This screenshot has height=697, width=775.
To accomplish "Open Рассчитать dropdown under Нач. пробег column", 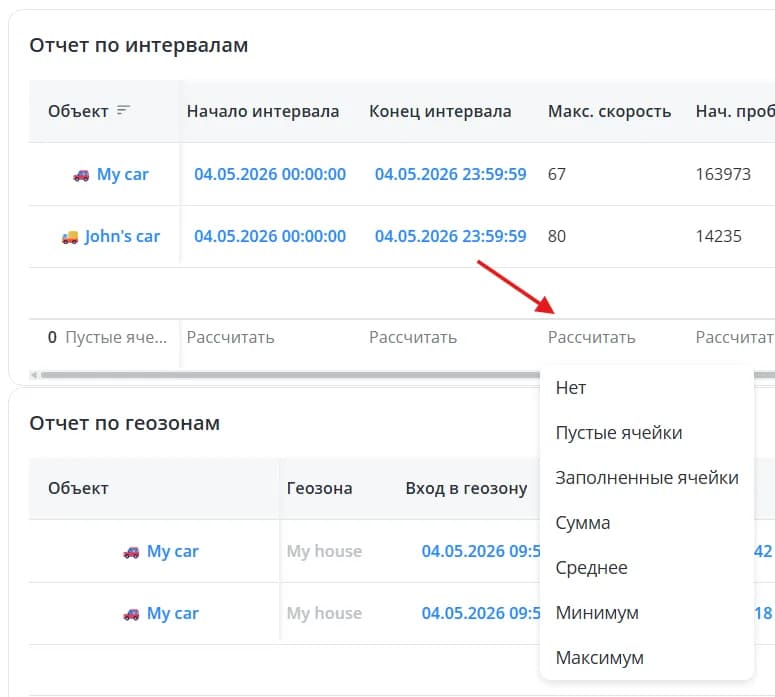I will (x=735, y=338).
